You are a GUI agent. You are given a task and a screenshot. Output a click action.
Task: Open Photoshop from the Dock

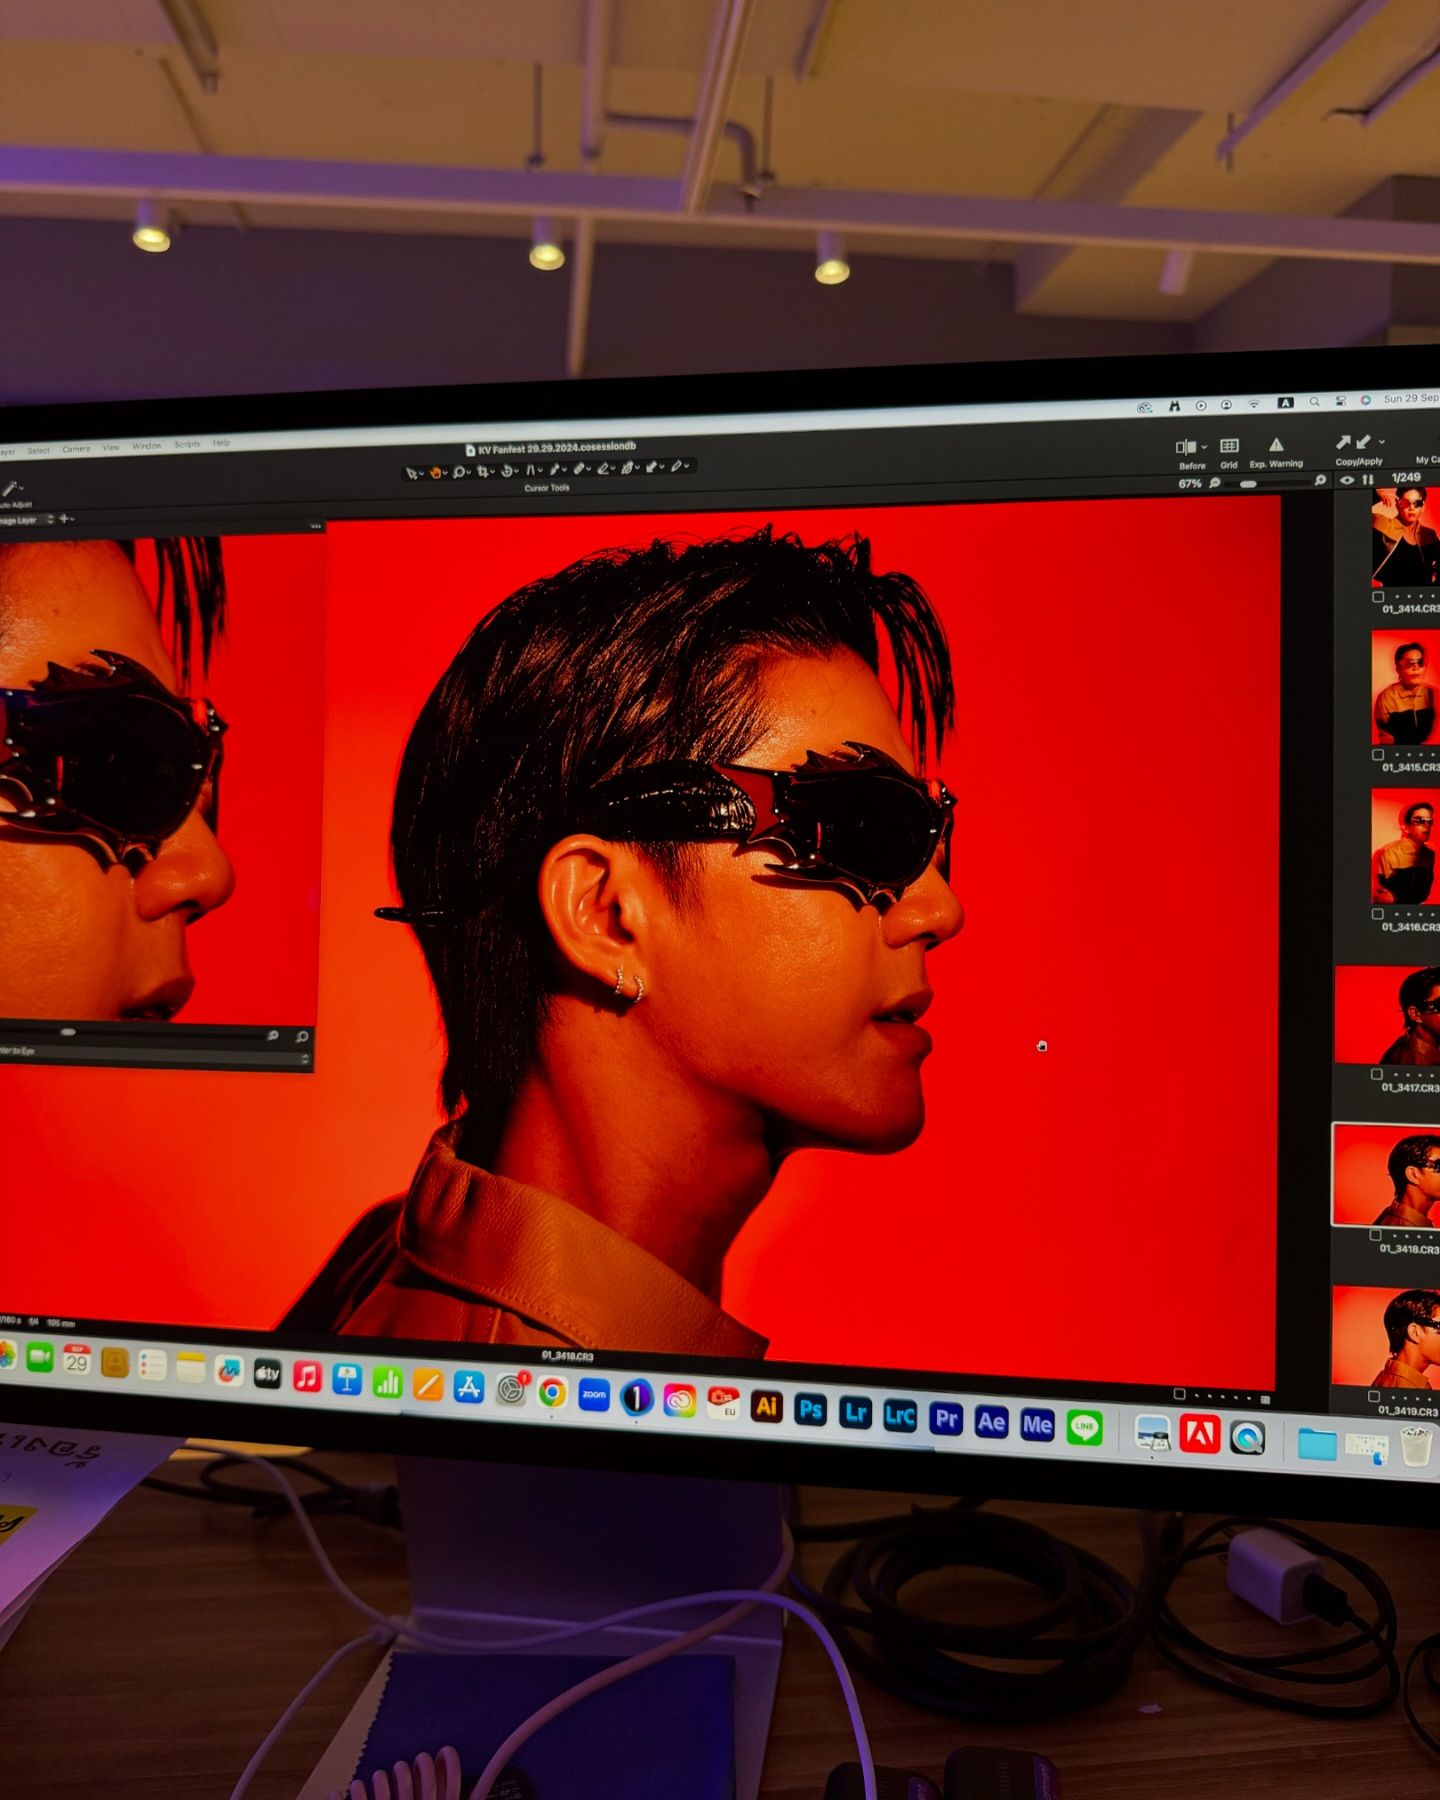(x=810, y=1410)
